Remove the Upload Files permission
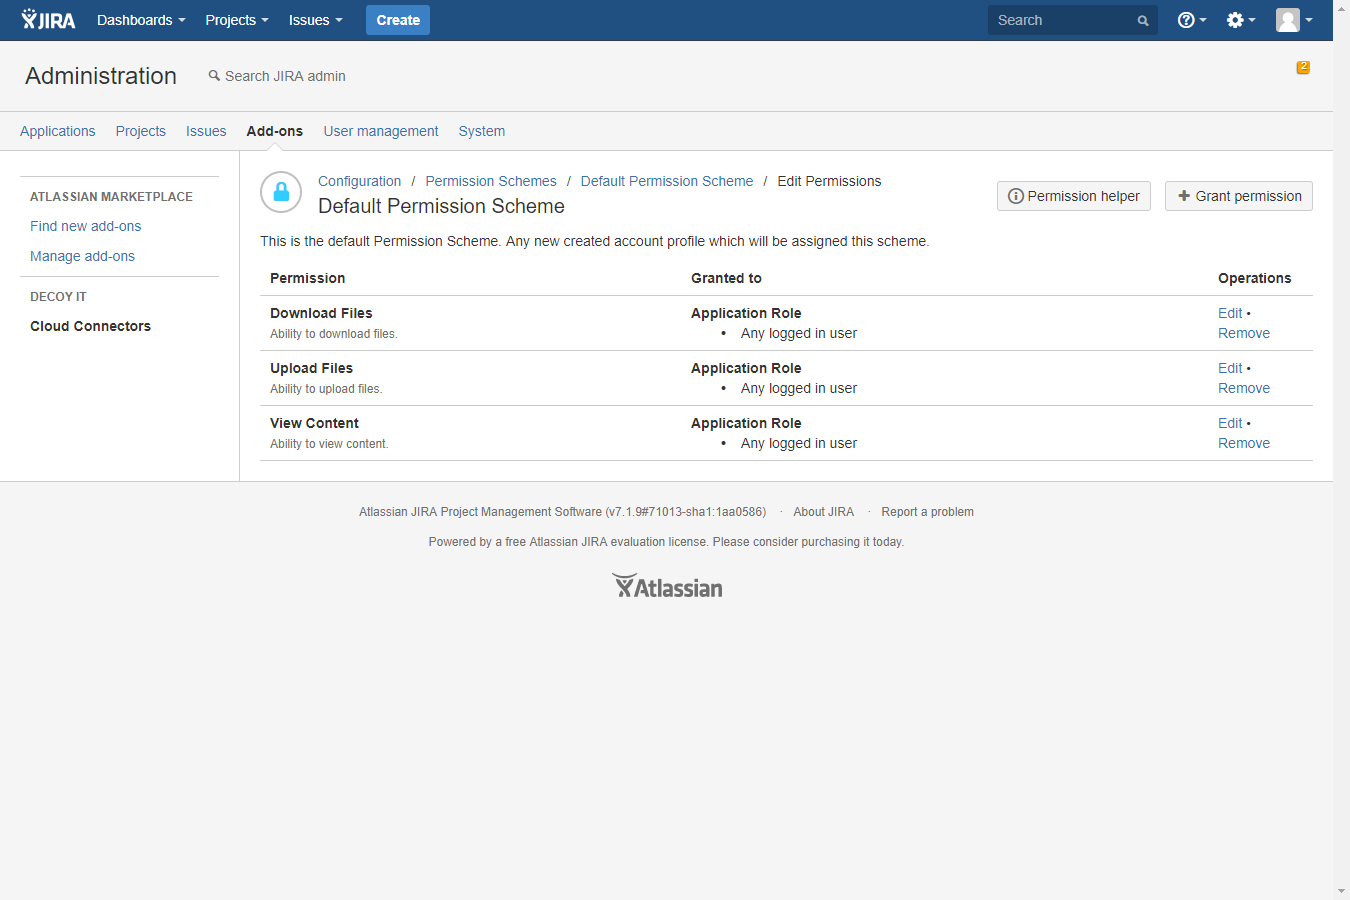The height and width of the screenshot is (900, 1350). (1244, 388)
